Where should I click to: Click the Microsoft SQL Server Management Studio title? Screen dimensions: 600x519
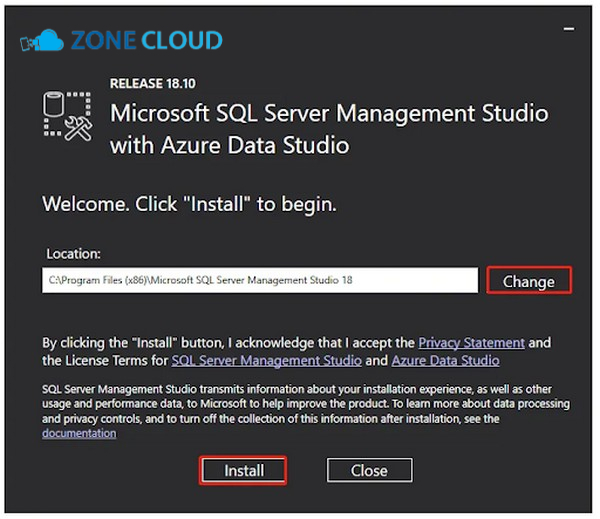click(329, 129)
